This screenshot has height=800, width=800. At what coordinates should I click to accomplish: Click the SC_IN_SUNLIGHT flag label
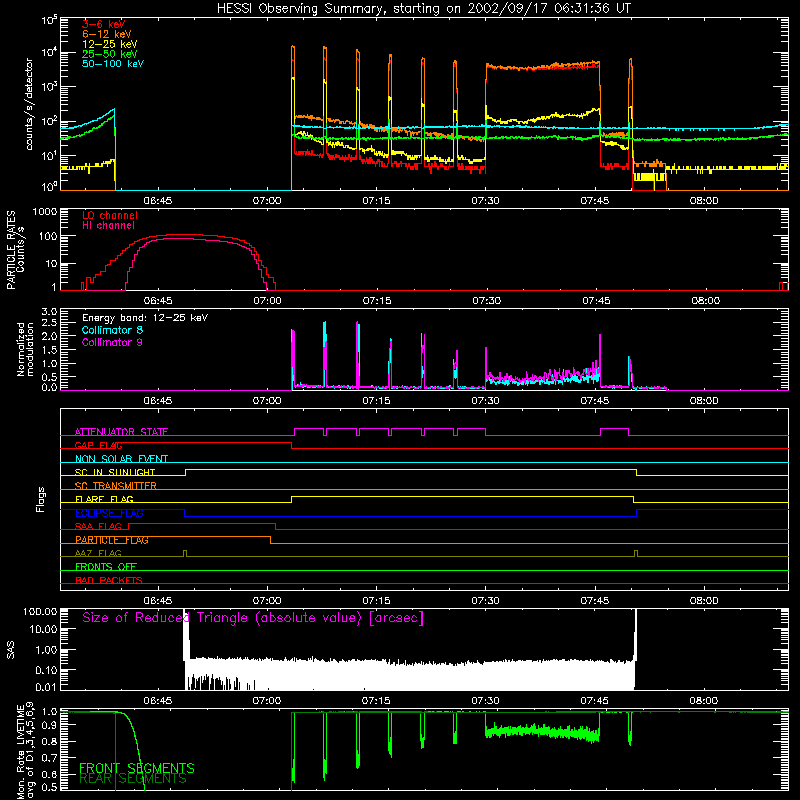coord(115,472)
